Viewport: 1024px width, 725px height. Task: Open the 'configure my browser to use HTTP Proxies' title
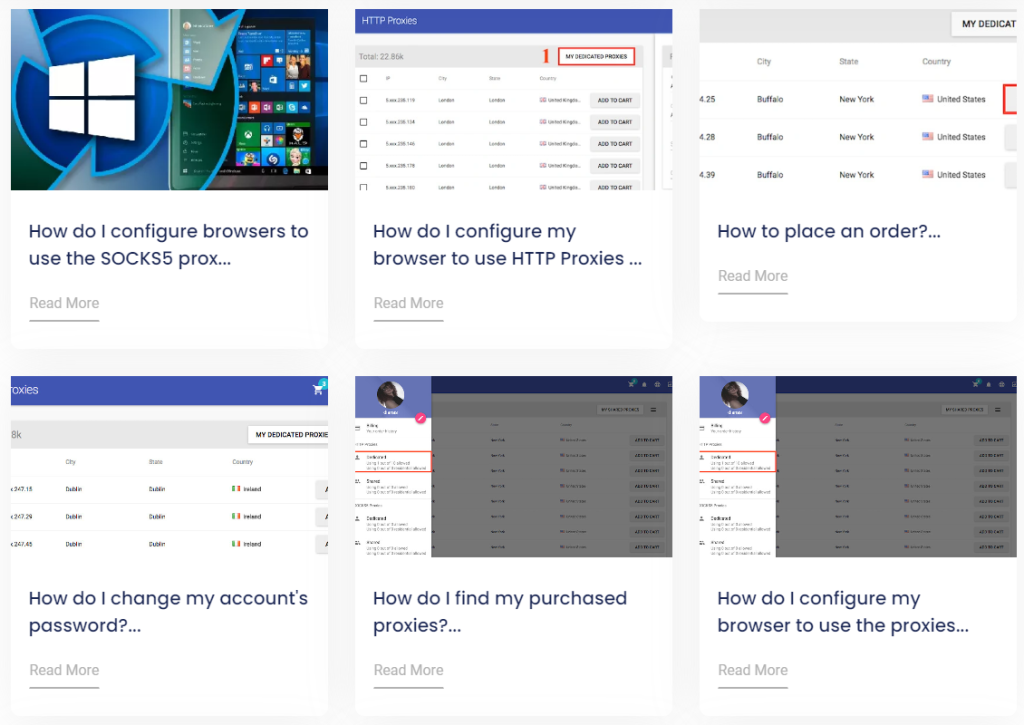[506, 245]
